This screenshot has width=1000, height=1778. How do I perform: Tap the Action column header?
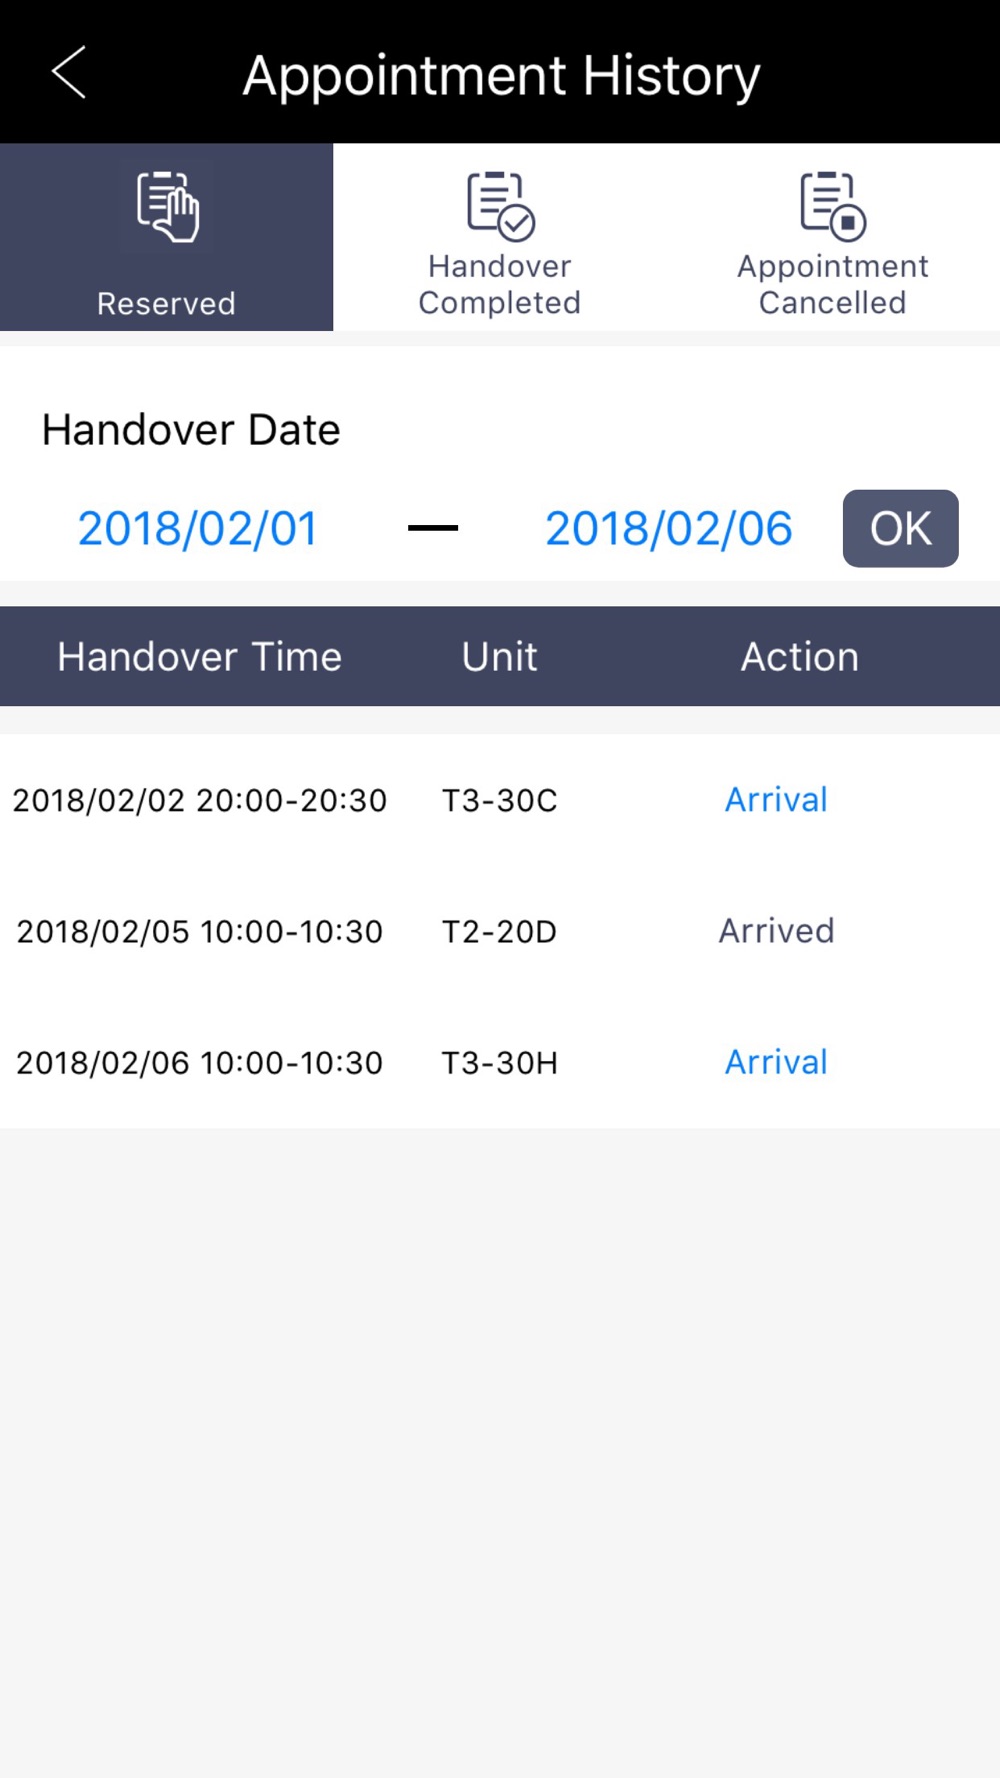[799, 657]
